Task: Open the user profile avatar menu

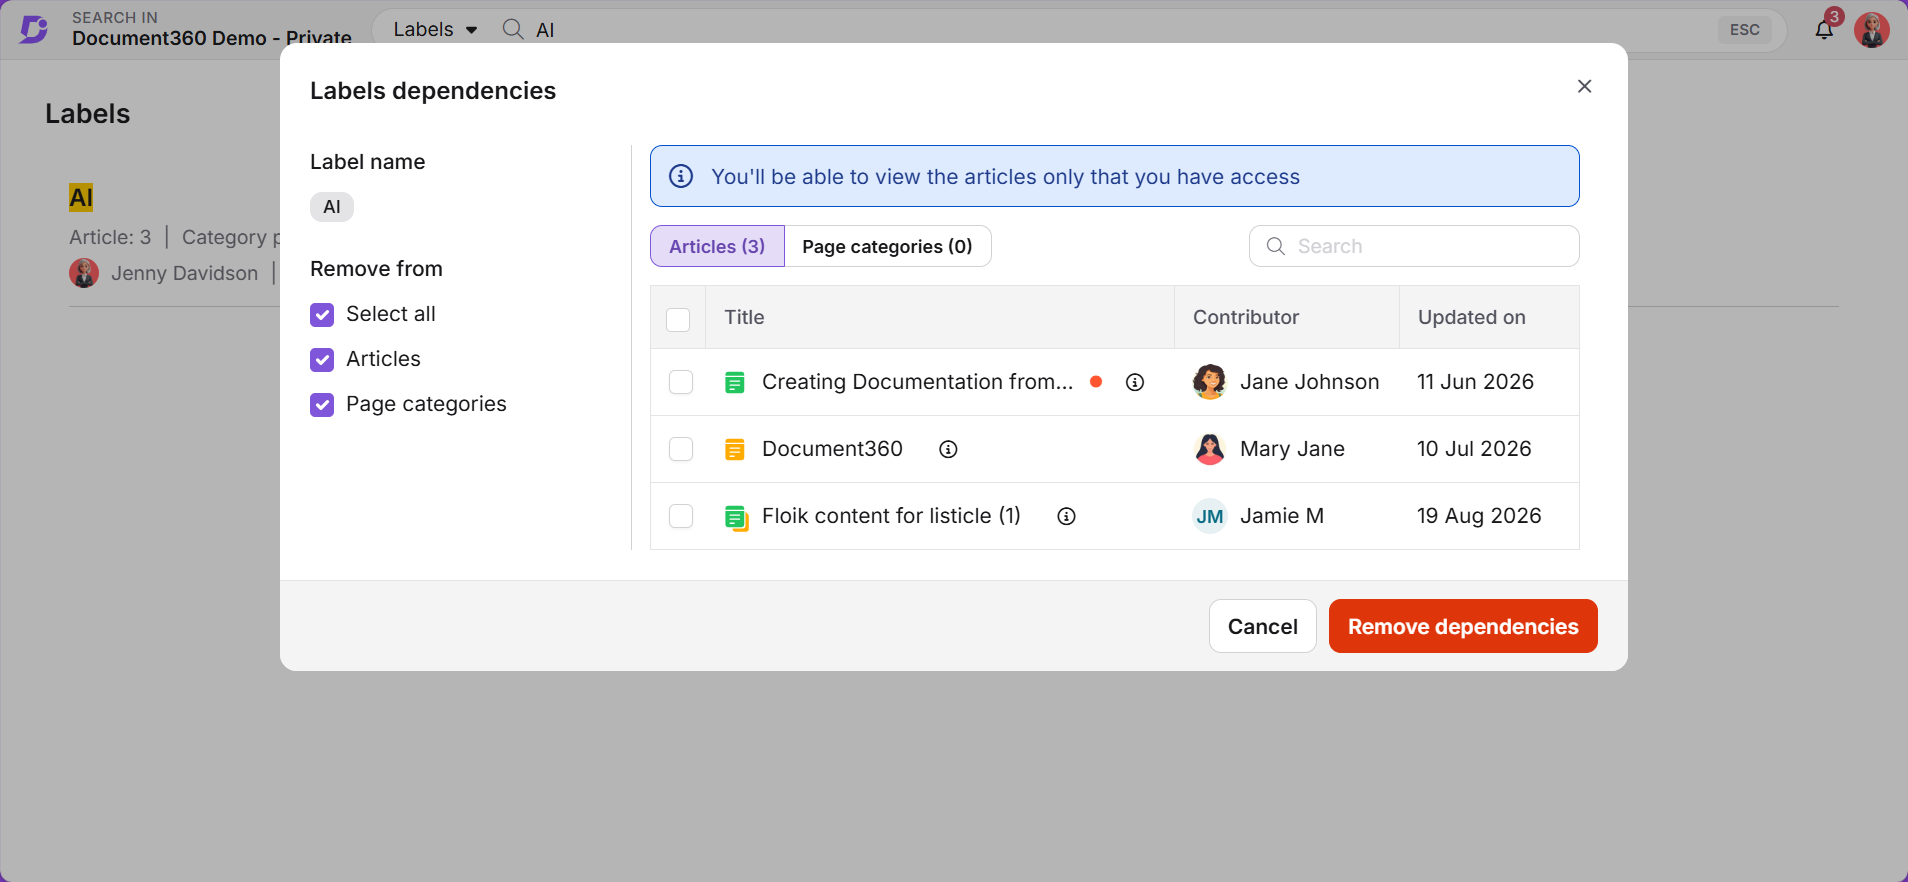Action: [x=1872, y=30]
